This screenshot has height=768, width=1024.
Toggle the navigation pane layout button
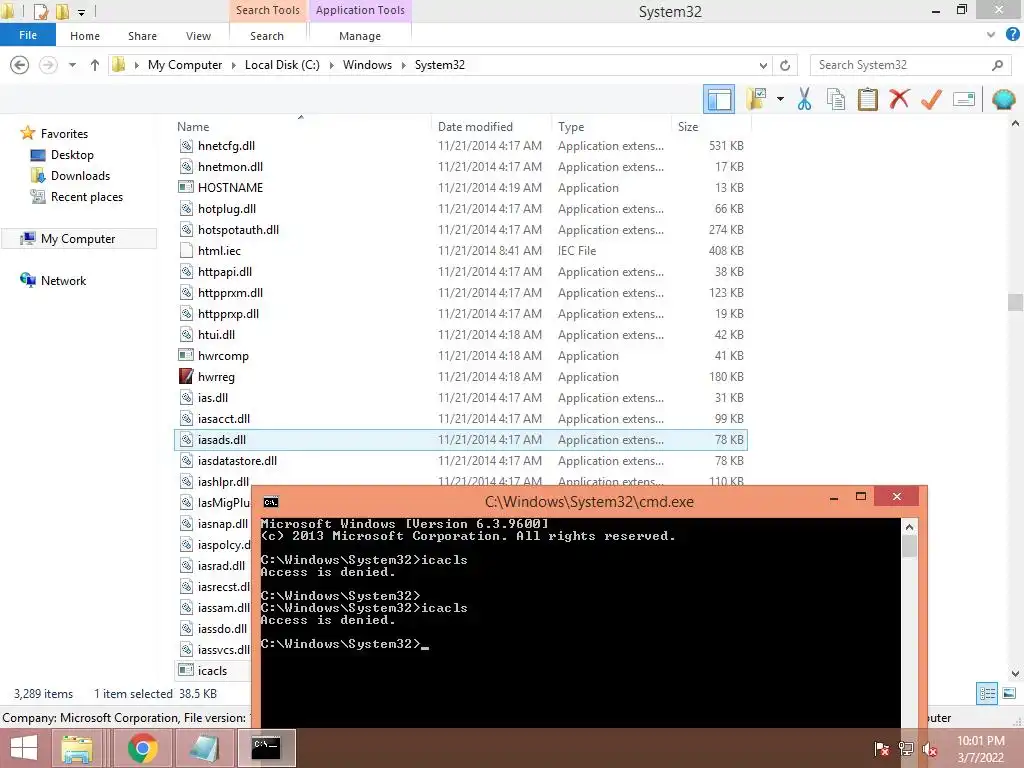(718, 99)
